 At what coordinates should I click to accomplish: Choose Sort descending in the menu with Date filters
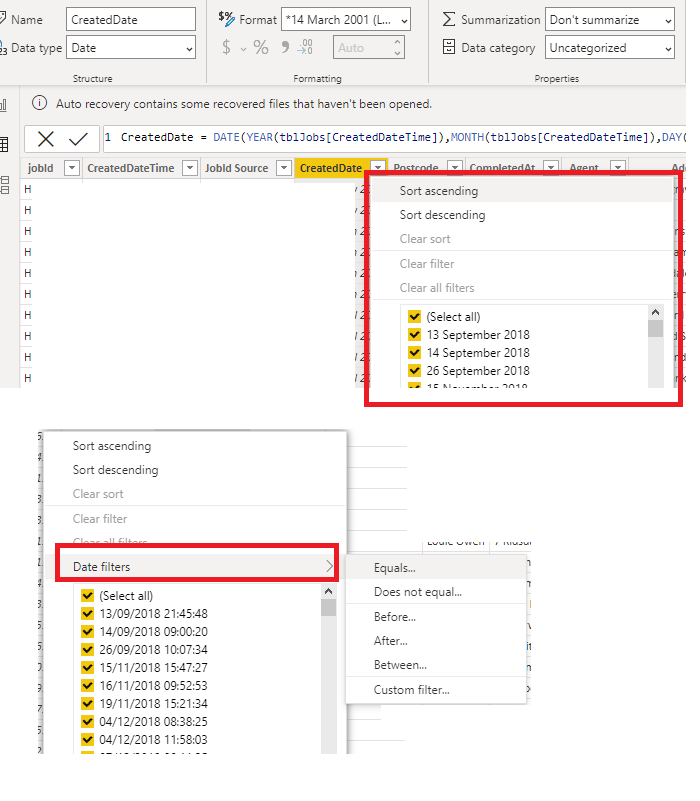point(195,470)
